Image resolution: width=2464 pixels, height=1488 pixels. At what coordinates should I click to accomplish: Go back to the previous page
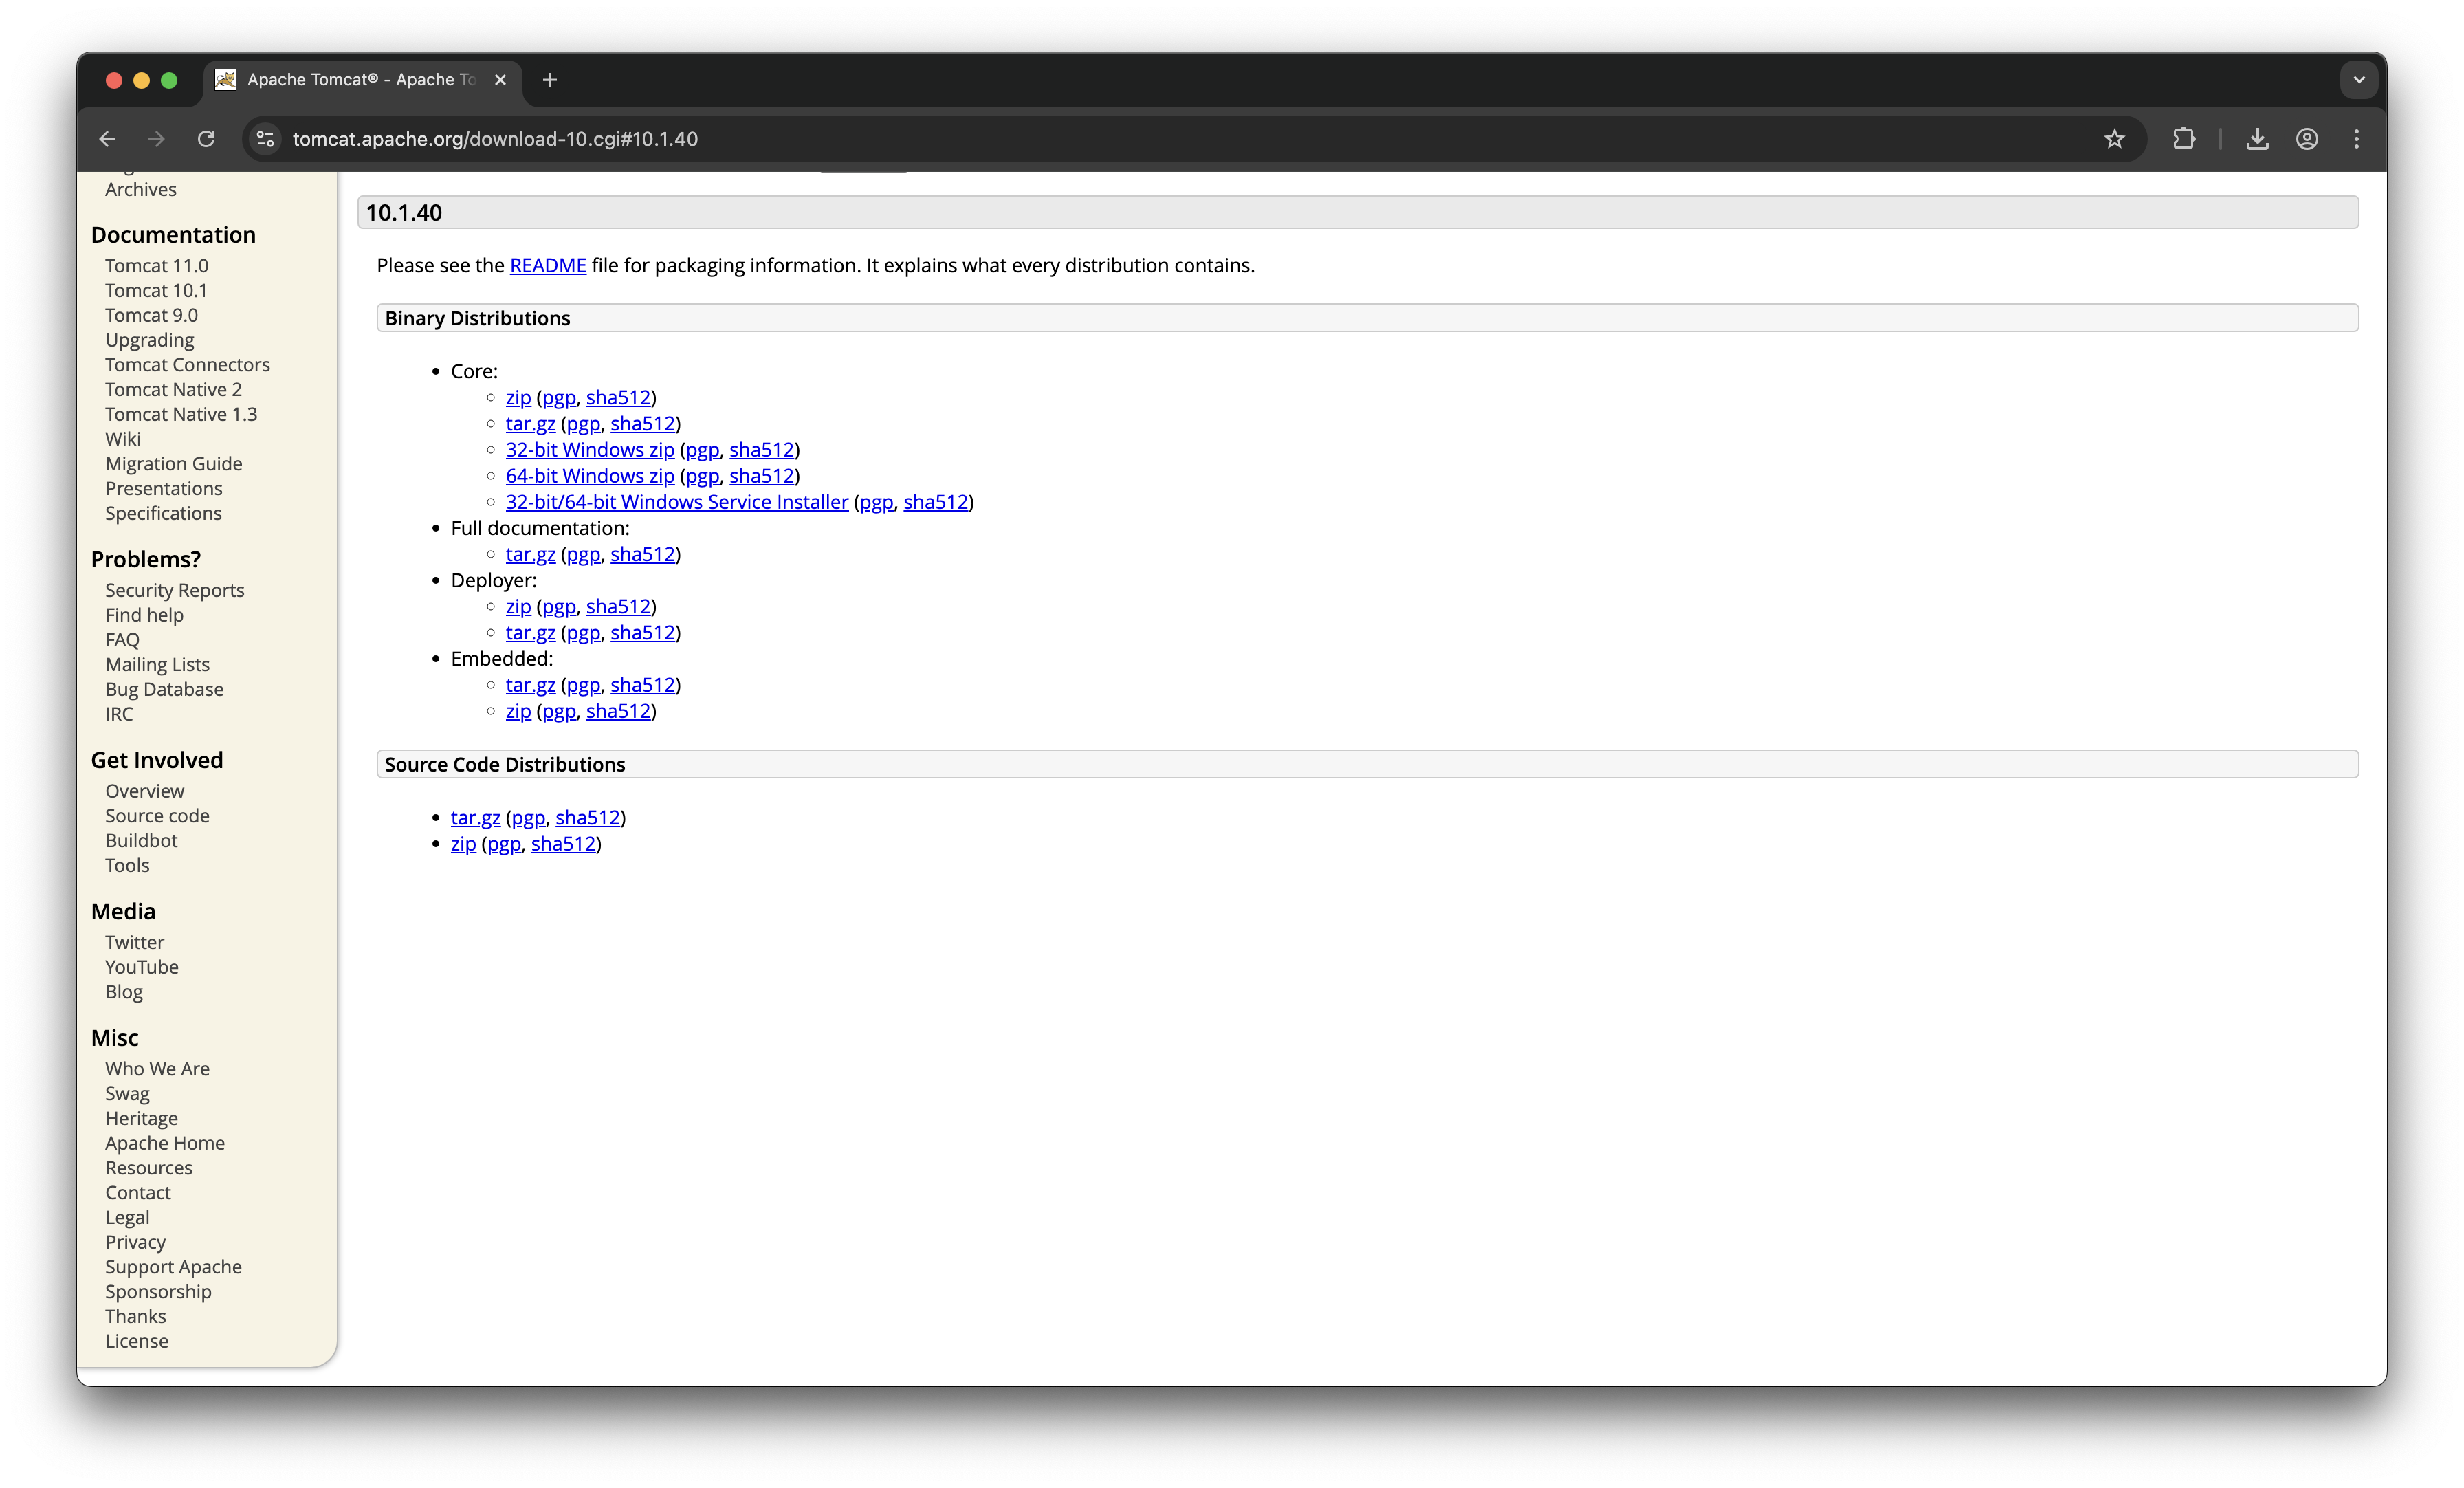pos(107,139)
